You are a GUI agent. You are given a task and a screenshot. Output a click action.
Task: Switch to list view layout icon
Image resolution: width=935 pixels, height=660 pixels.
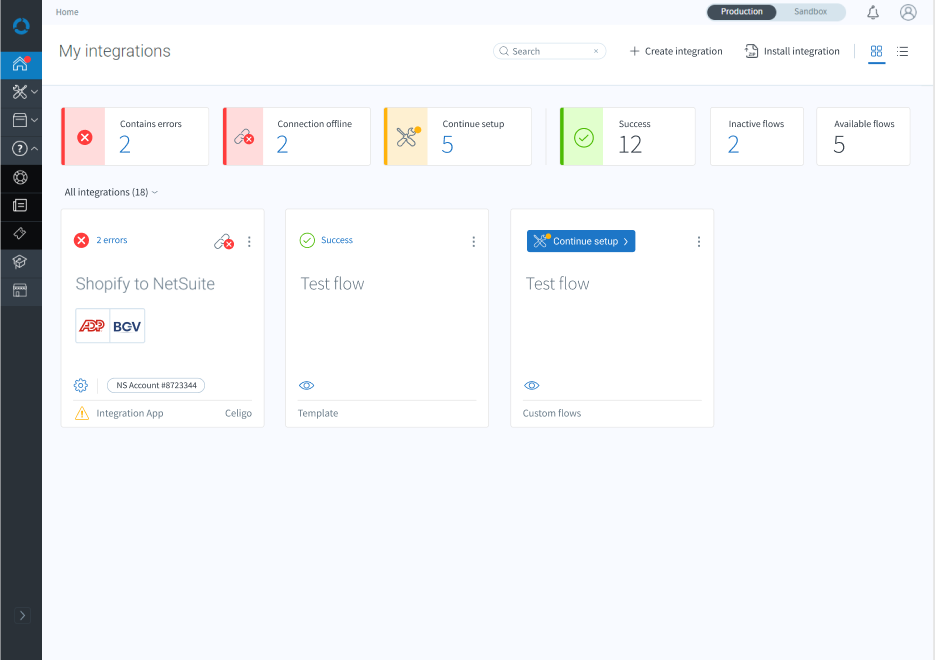(x=902, y=51)
